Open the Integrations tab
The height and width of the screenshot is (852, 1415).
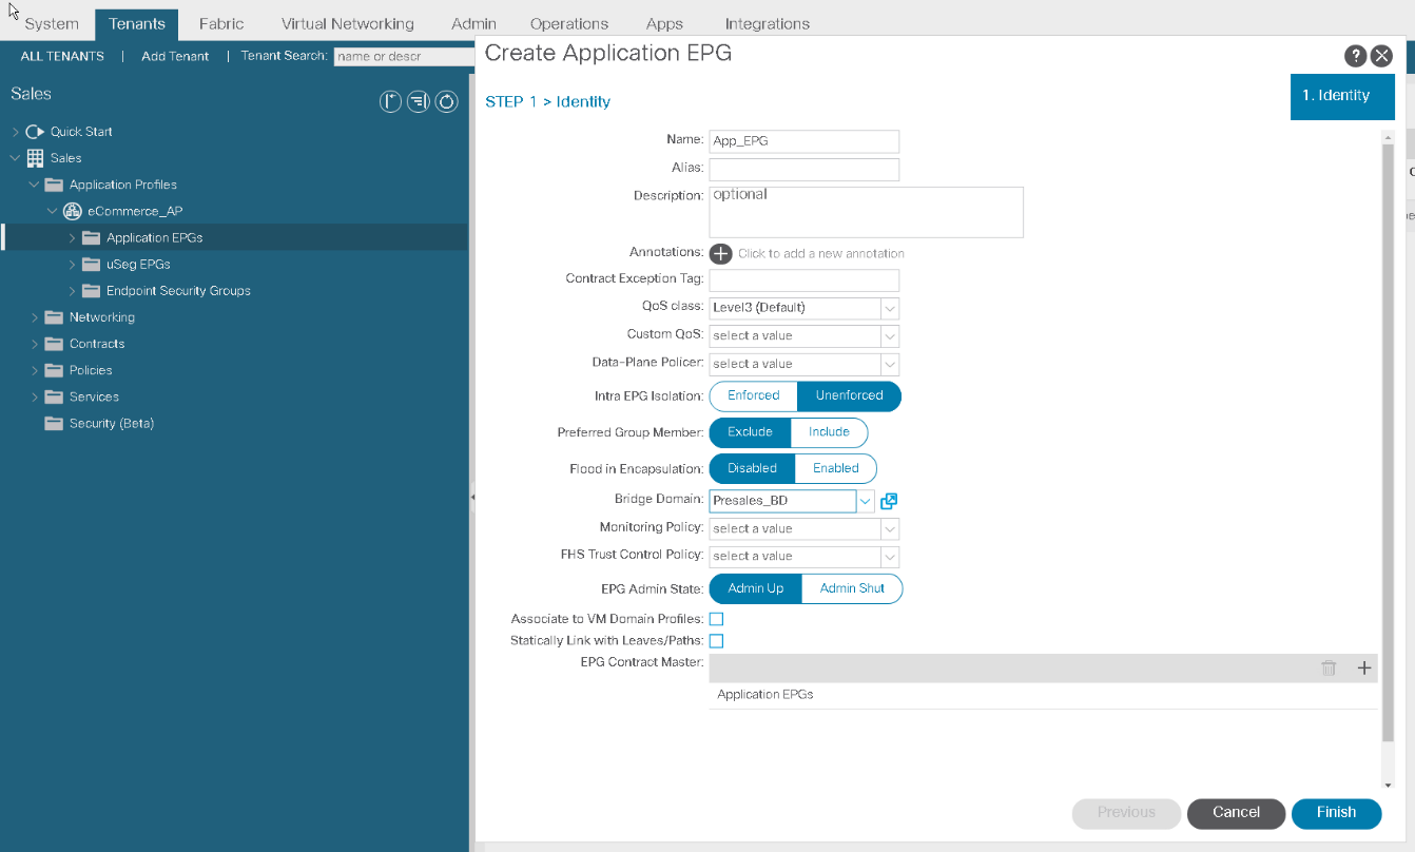(767, 24)
